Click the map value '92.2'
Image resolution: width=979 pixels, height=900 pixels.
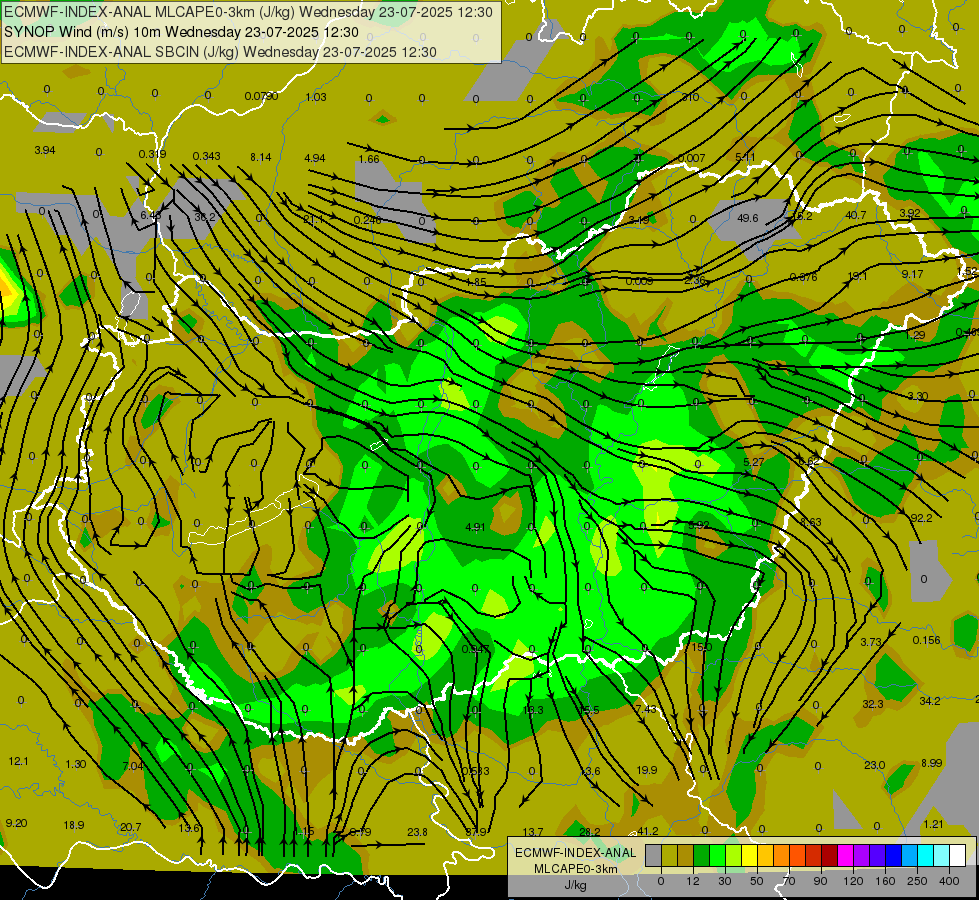point(922,518)
